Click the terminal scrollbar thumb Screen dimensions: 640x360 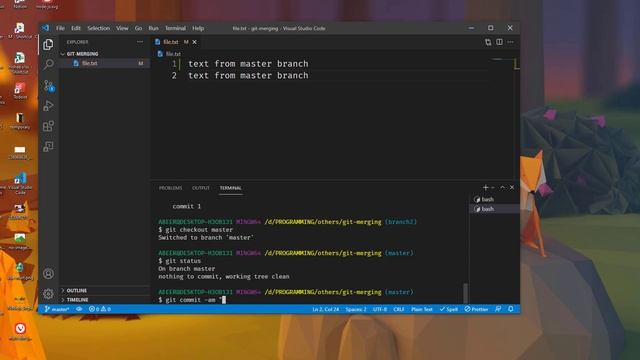pyautogui.click(x=466, y=293)
